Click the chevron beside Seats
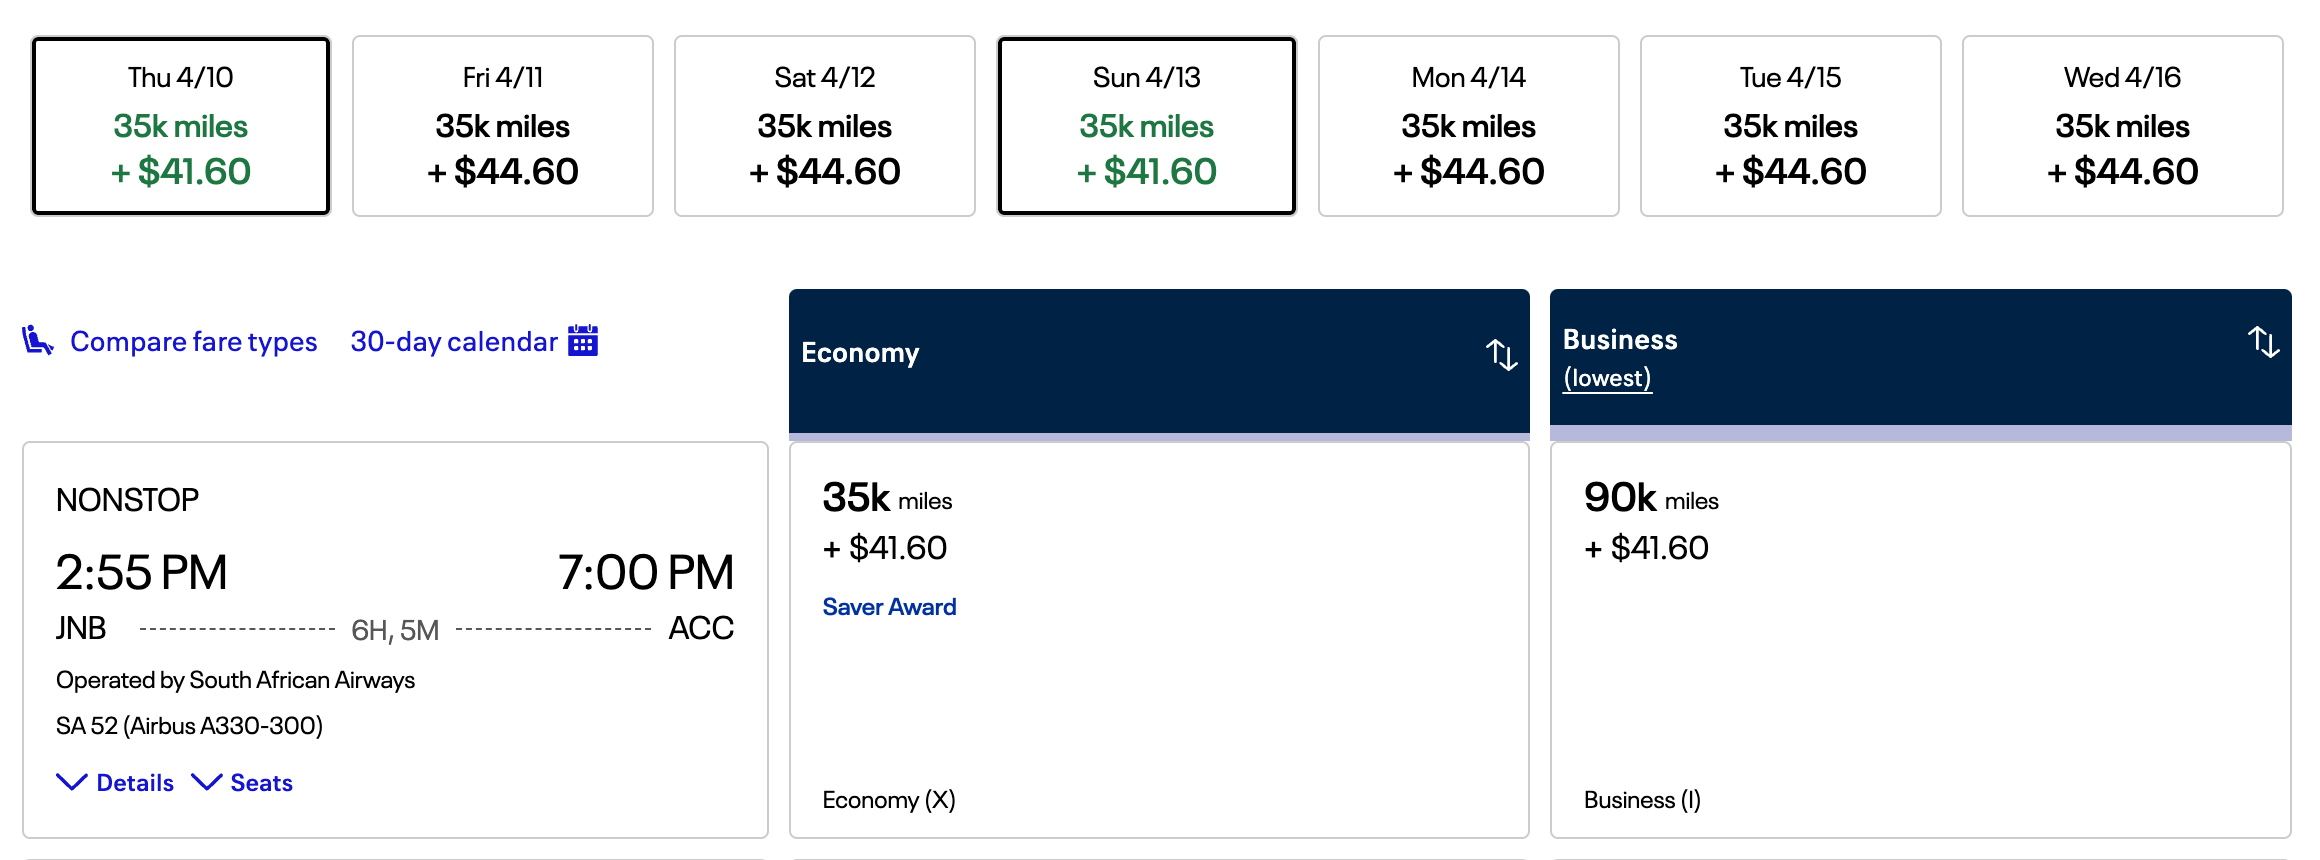 click(207, 782)
